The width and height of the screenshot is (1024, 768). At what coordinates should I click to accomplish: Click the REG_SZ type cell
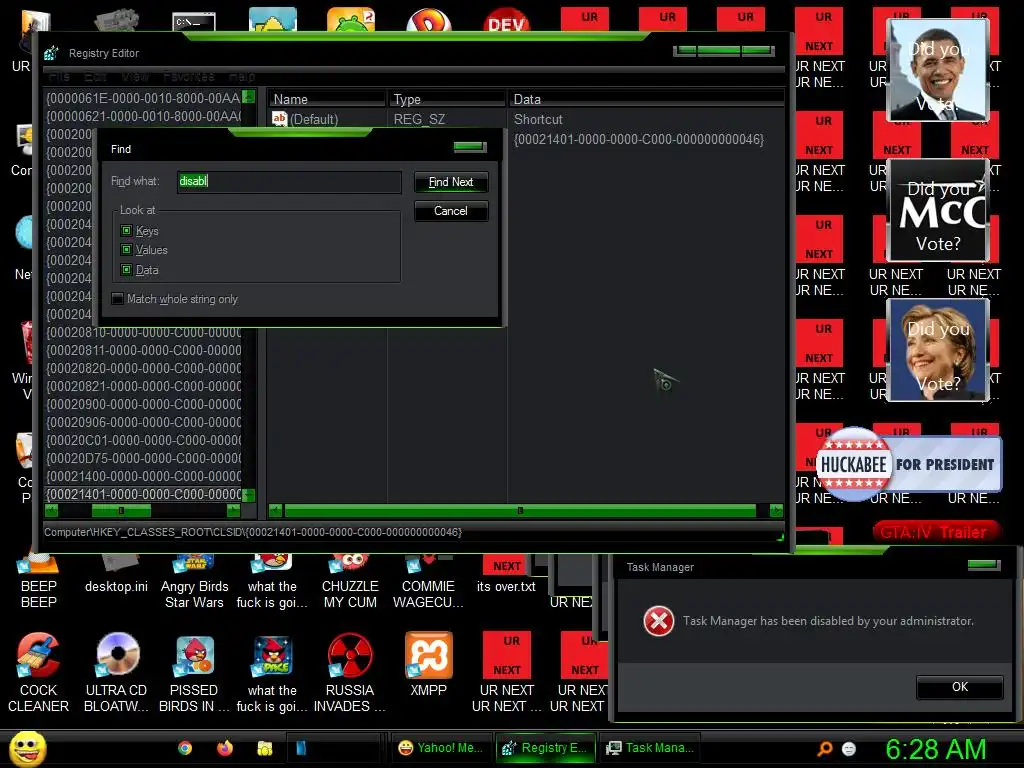pos(419,119)
